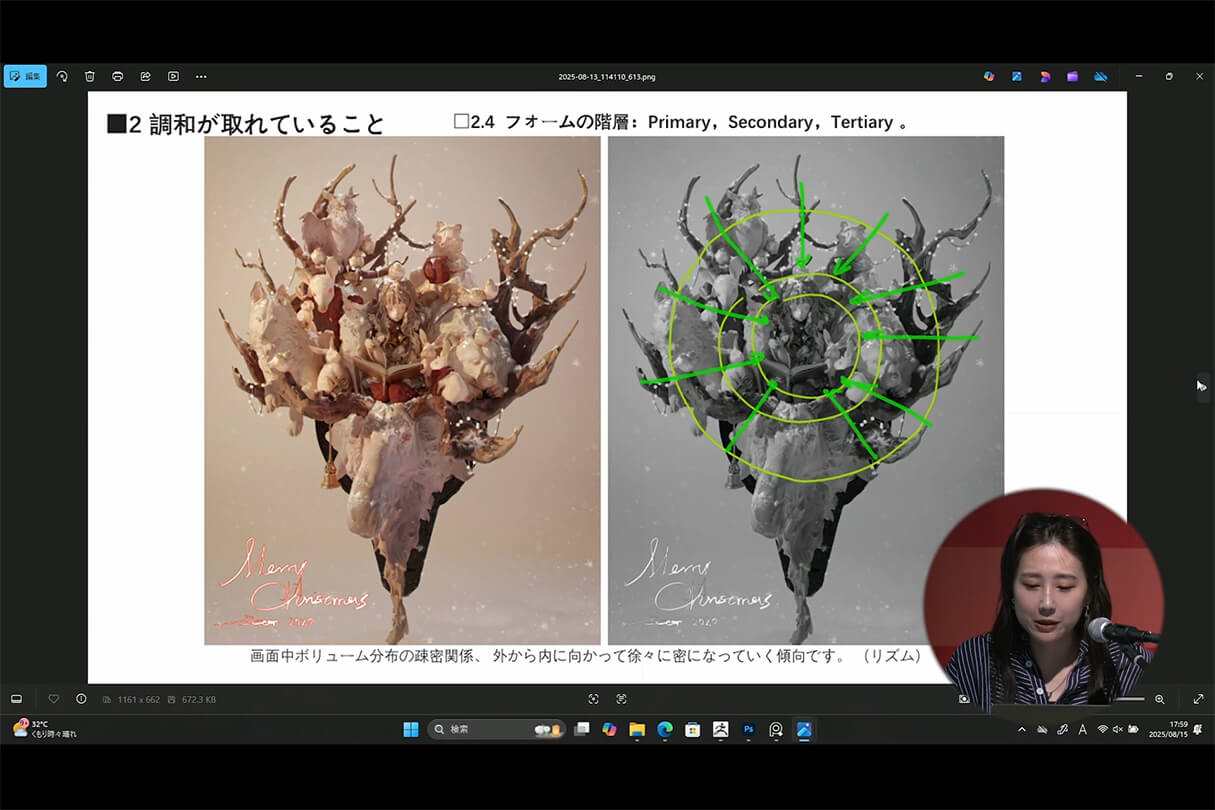
Task: Open the file information panel
Action: [x=80, y=699]
